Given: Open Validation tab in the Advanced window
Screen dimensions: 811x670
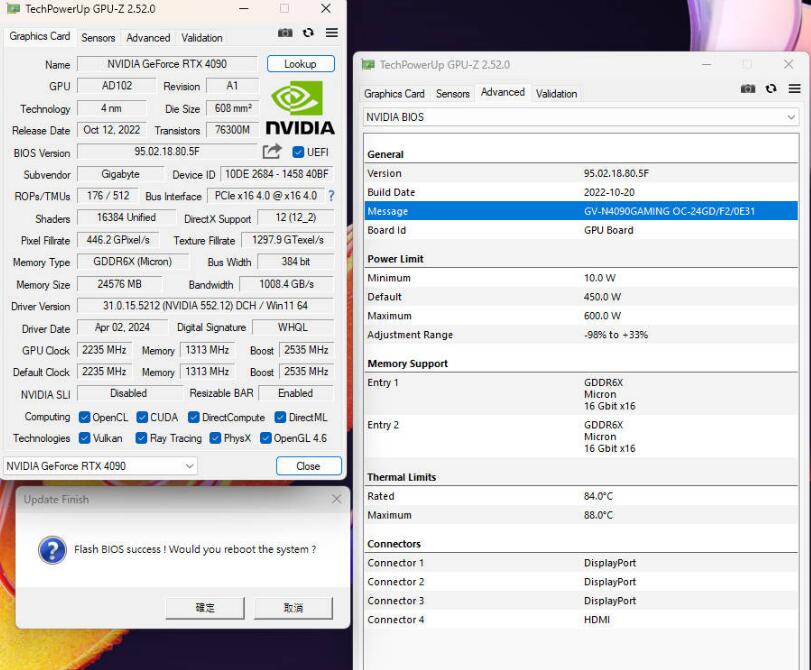Looking at the screenshot, I should tap(556, 94).
